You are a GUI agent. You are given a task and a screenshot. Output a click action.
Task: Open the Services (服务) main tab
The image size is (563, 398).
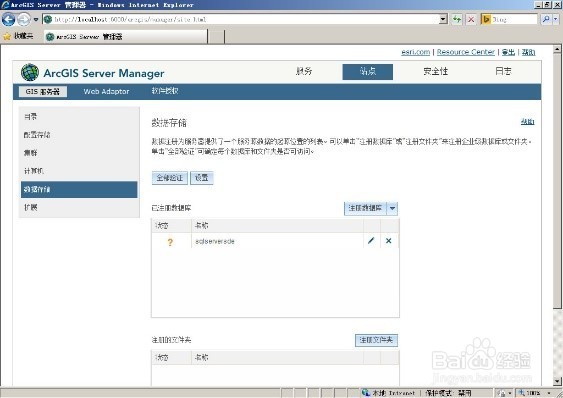(x=304, y=71)
